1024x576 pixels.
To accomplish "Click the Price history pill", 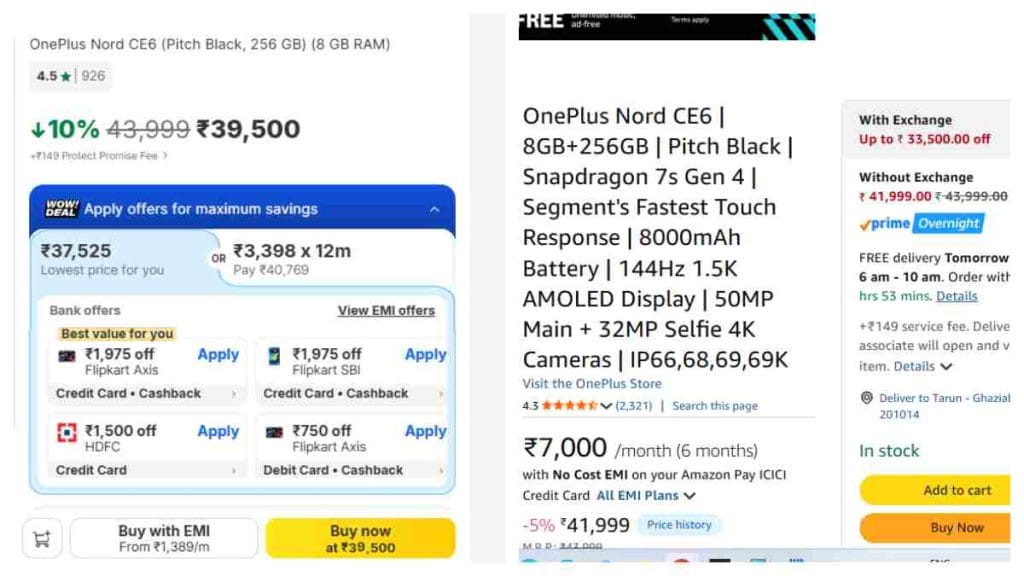I will point(679,524).
